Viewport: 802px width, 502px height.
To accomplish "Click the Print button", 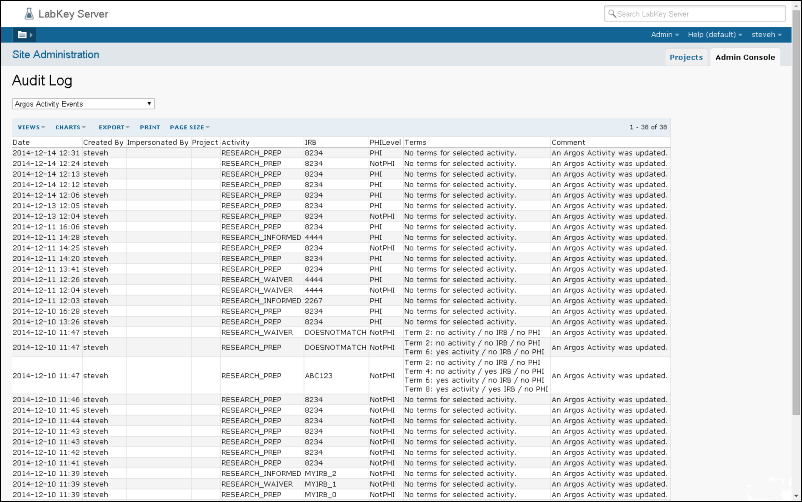I will click(150, 127).
